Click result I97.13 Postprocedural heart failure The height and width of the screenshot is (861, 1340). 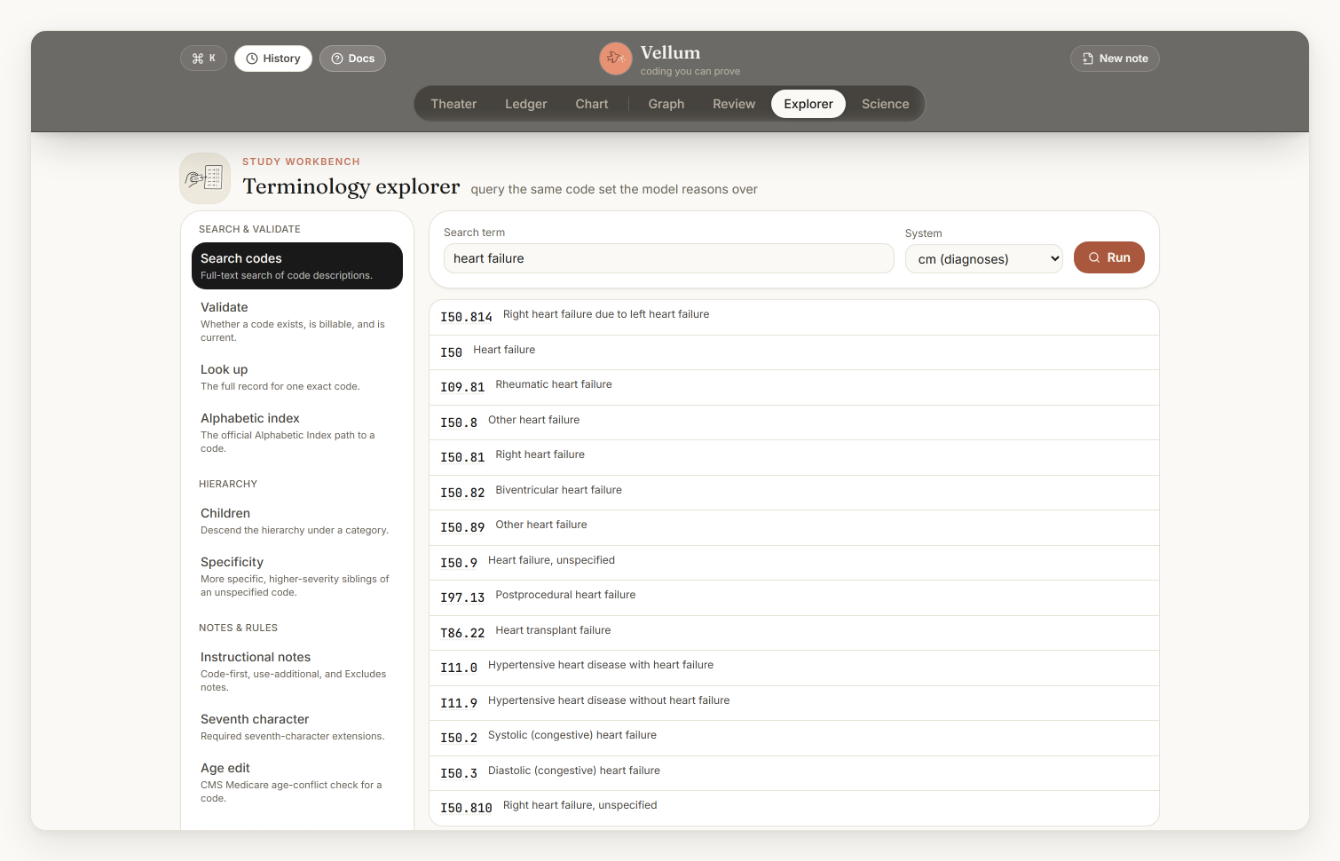794,597
